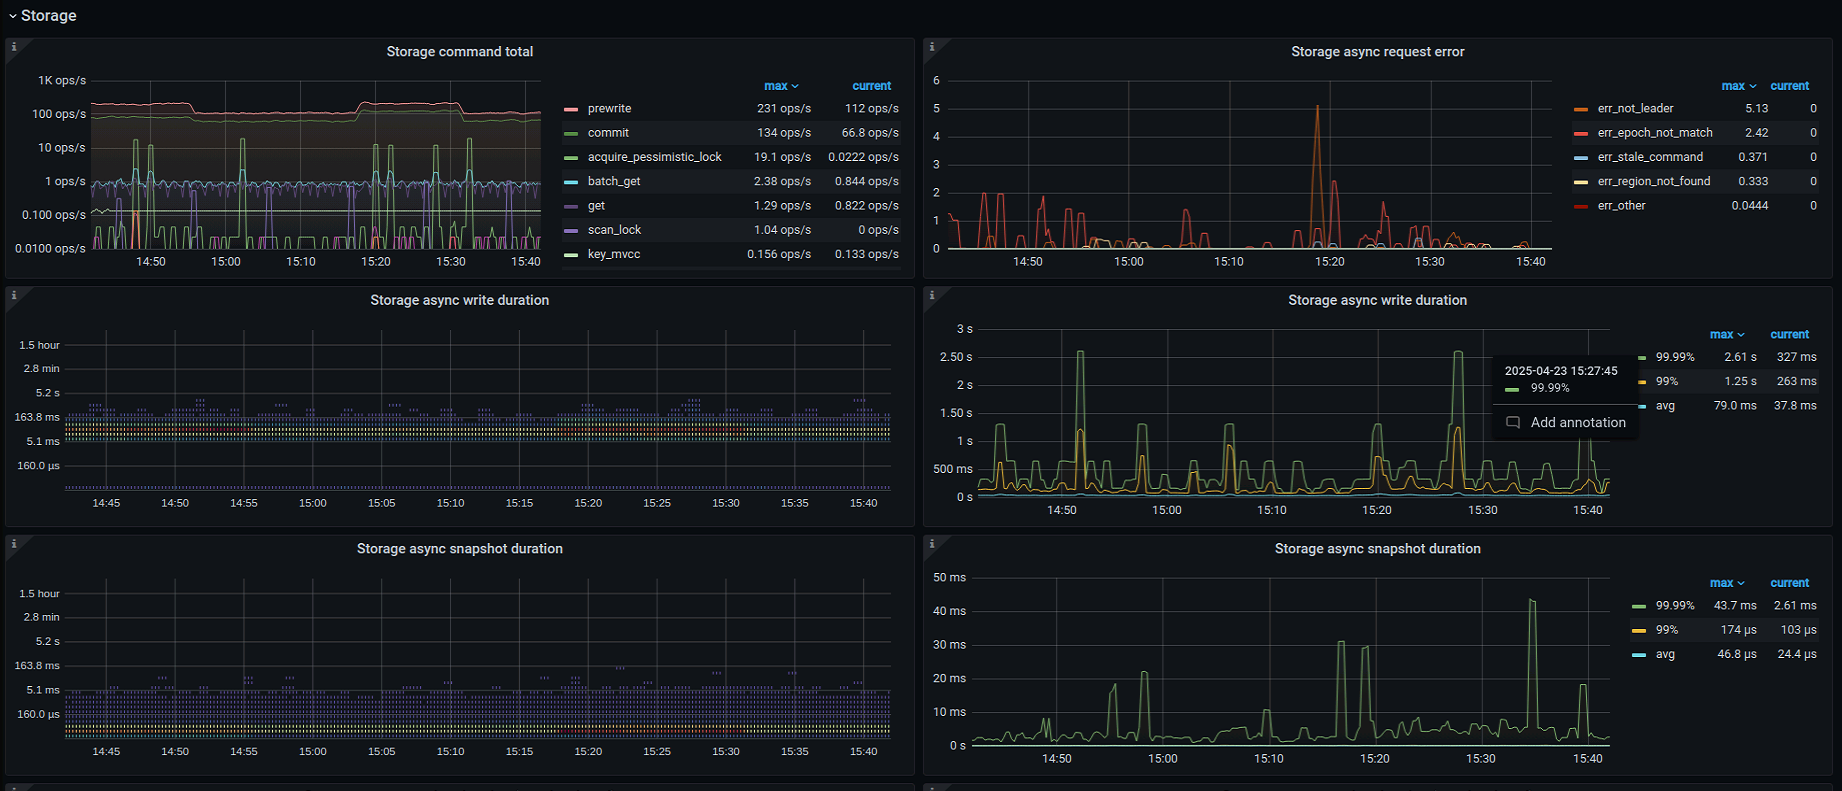This screenshot has height=791, width=1842.
Task: Click the annotation icon beside Add annotation
Action: 1513,423
